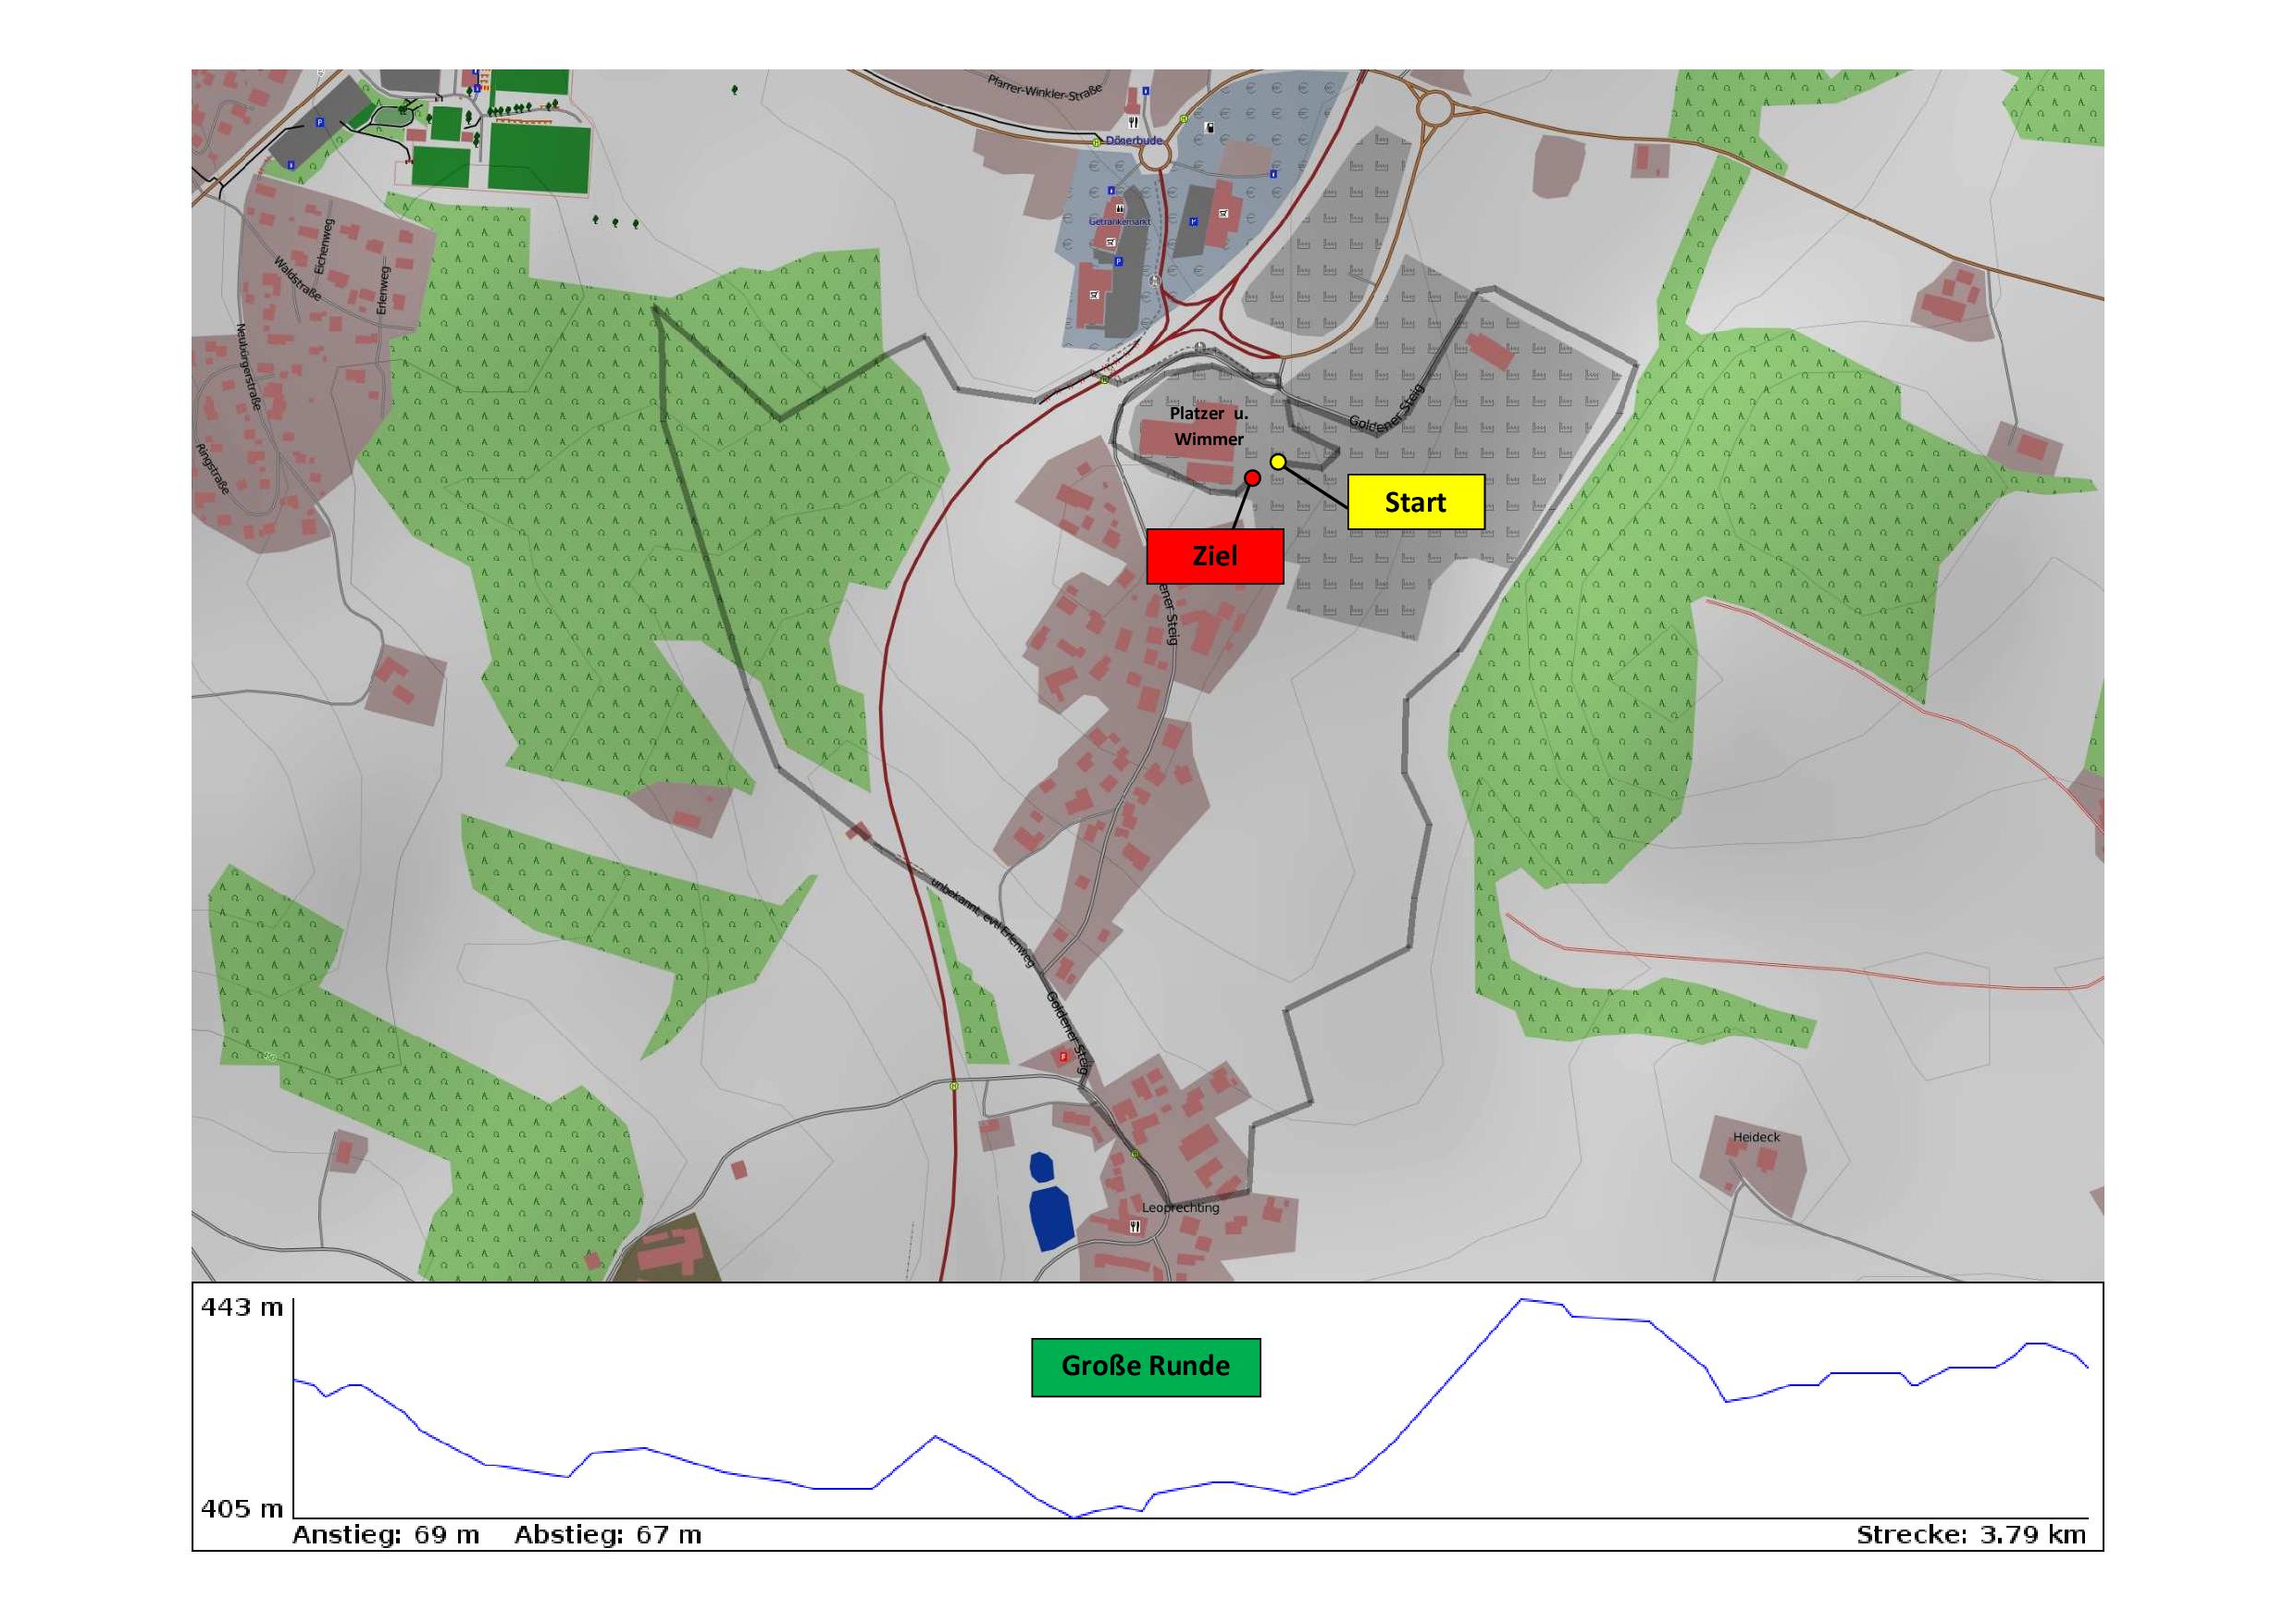Click the red fire station icon

click(1063, 1056)
